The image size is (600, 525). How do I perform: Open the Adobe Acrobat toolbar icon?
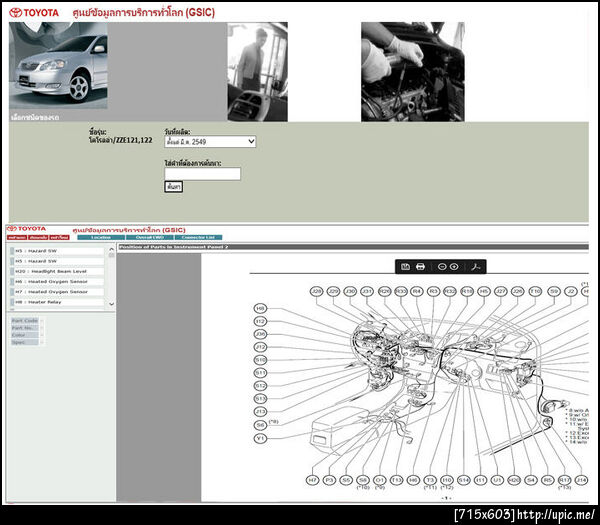click(476, 267)
